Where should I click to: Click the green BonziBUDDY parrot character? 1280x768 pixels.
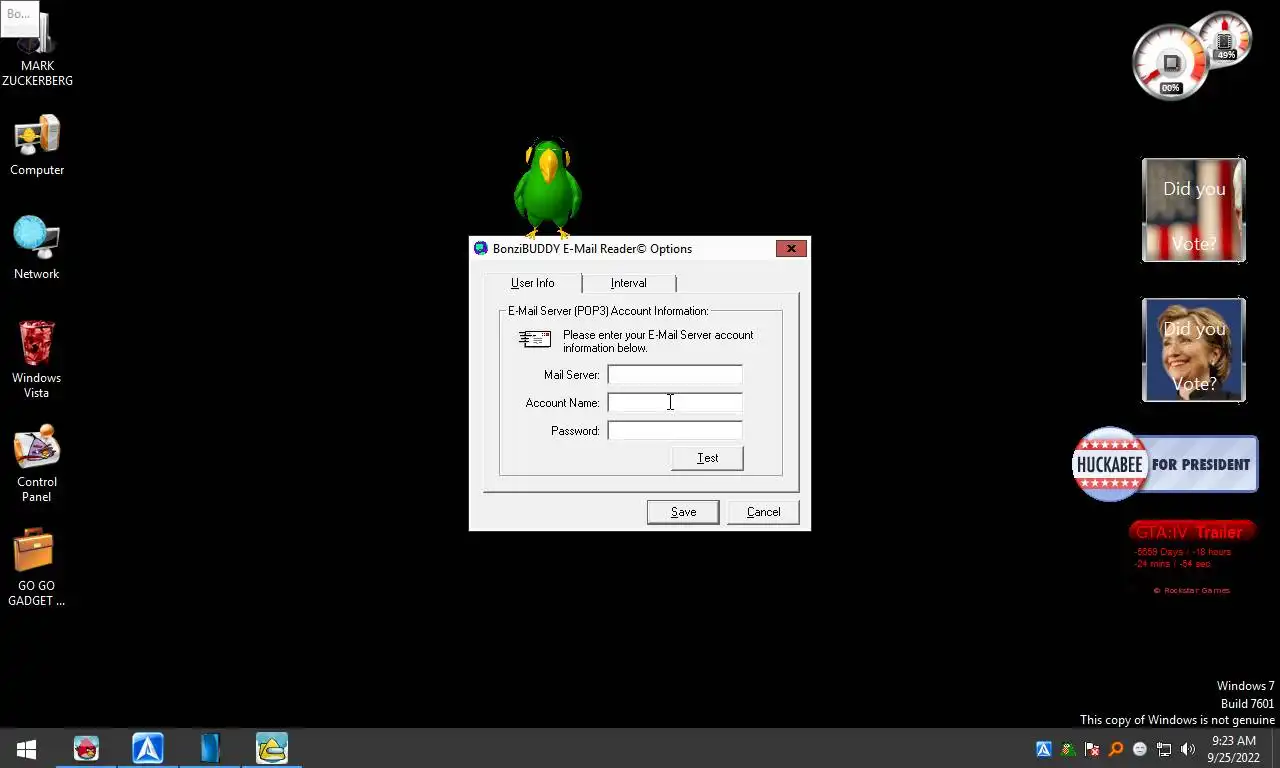(547, 188)
